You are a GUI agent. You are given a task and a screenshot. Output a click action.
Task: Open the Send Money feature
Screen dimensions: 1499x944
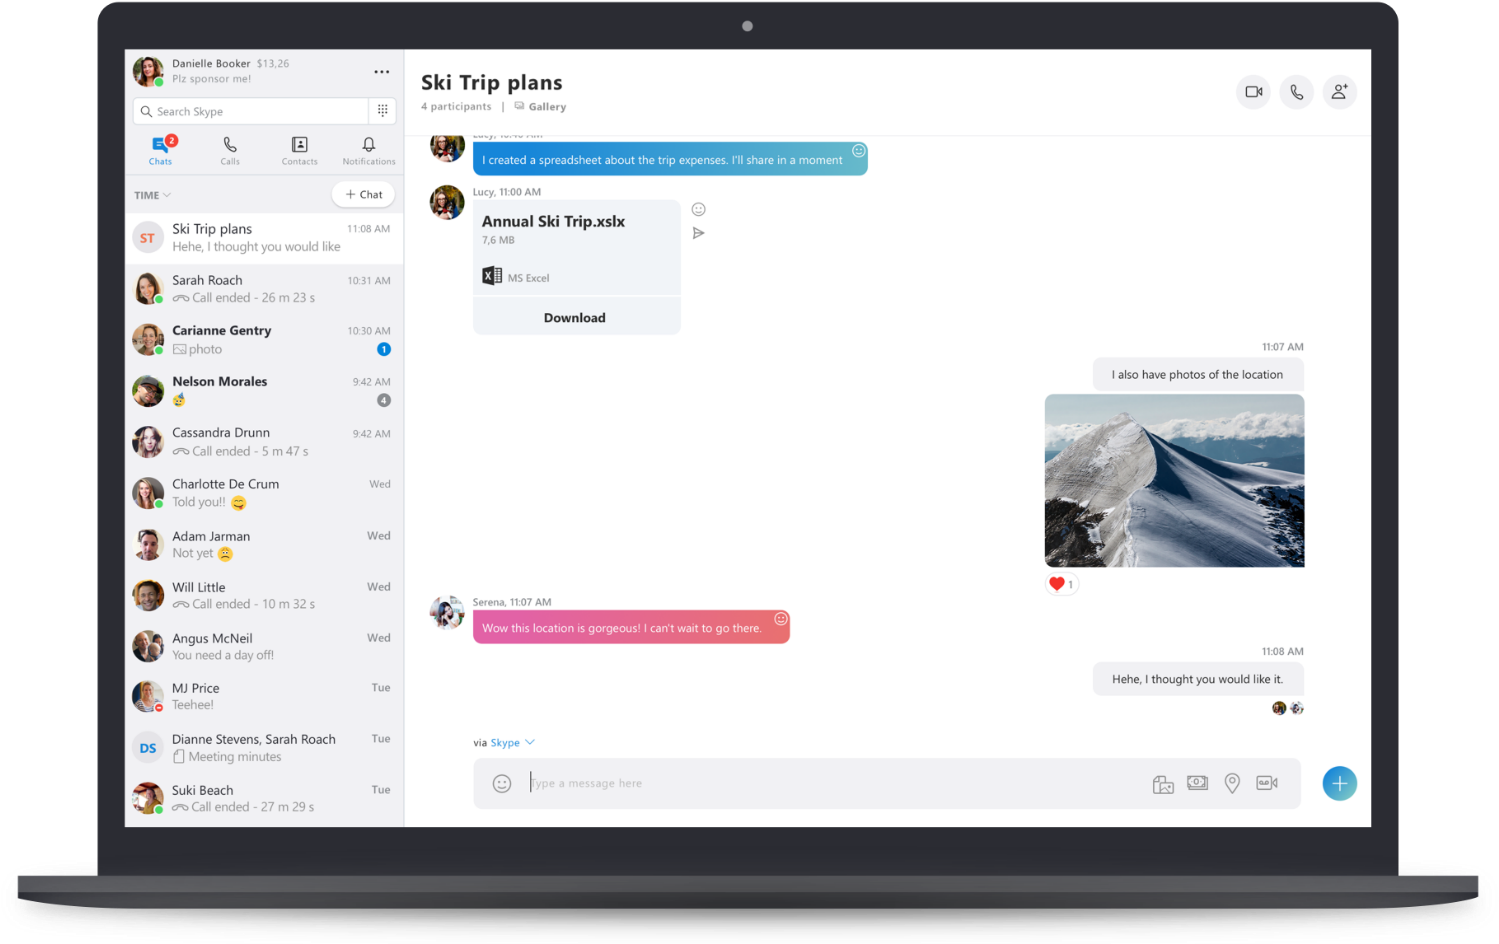coord(1197,783)
